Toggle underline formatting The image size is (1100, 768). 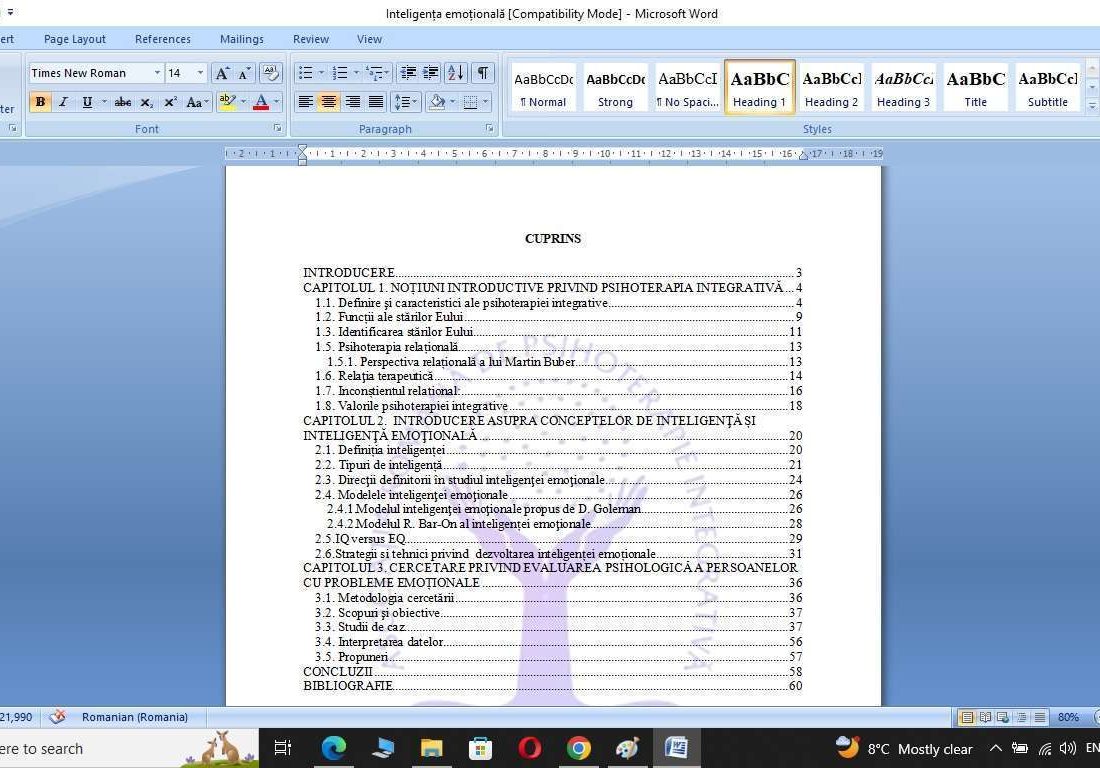[x=86, y=102]
